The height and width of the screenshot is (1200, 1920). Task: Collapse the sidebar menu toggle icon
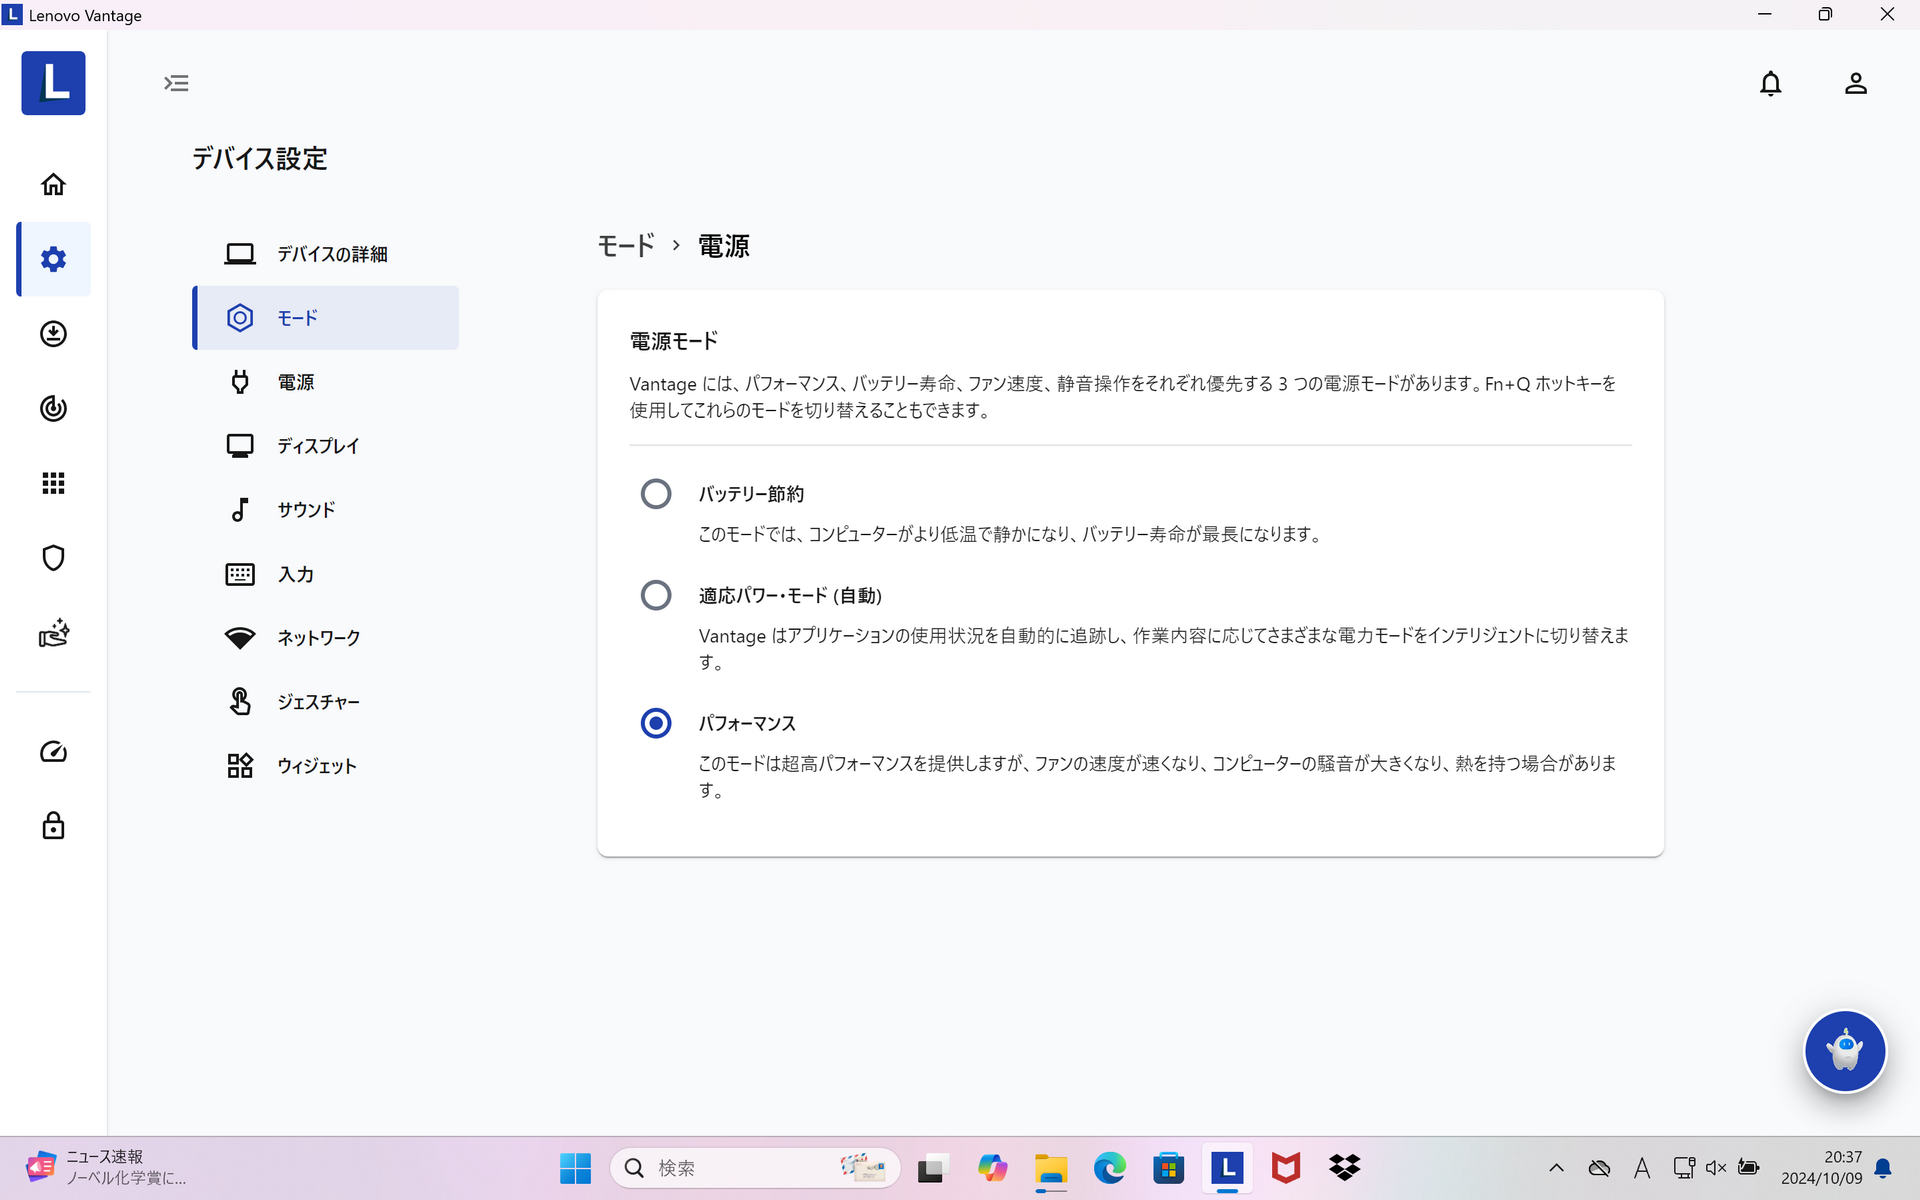[x=176, y=83]
